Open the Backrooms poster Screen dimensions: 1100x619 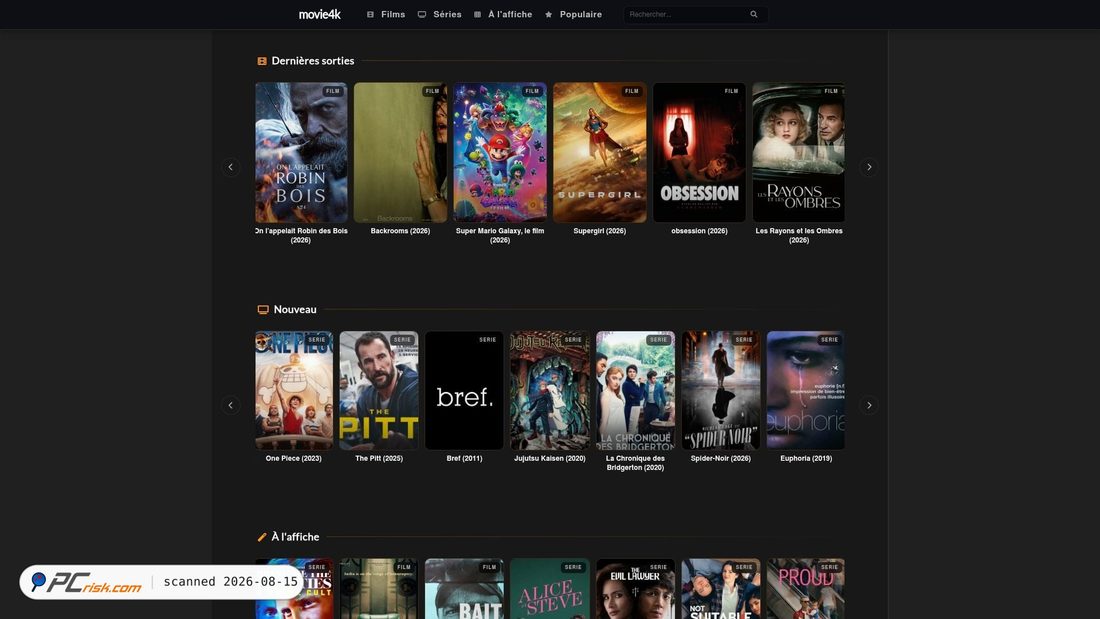pos(400,152)
